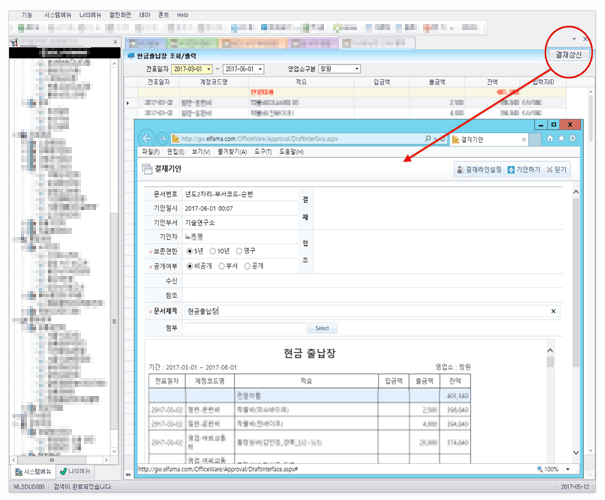This screenshot has height=500, width=605.
Task: Open the 기능 menu
Action: click(27, 15)
